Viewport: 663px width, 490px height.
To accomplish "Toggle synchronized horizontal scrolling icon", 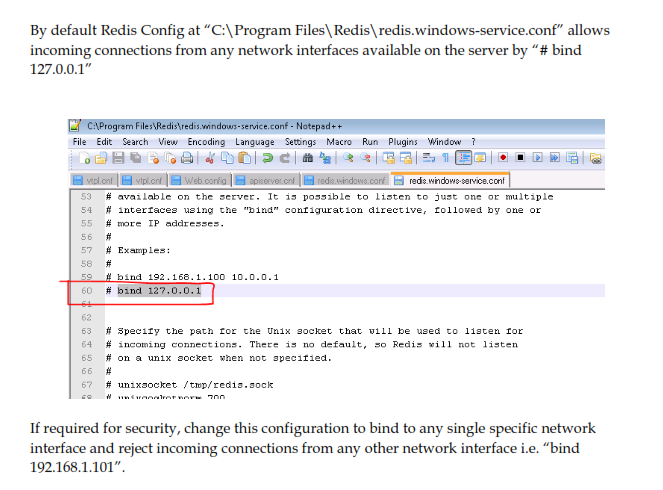I will click(405, 158).
